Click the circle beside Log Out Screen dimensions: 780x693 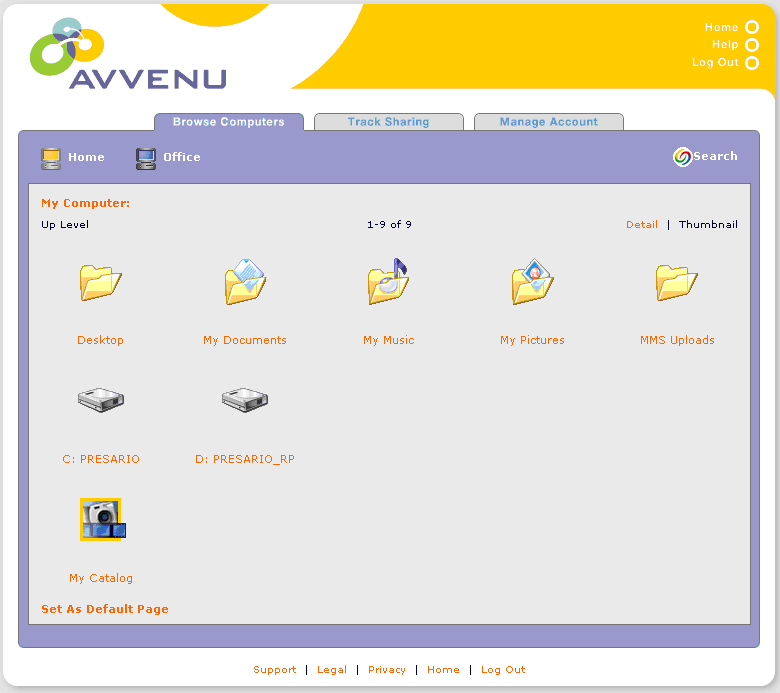pos(752,63)
